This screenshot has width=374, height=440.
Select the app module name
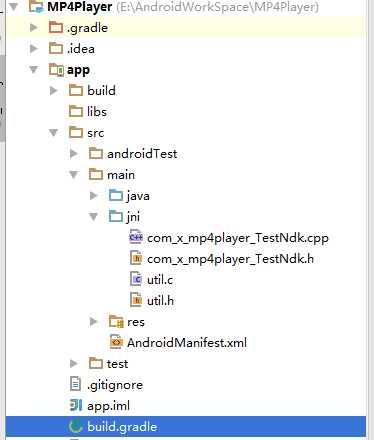click(x=78, y=70)
